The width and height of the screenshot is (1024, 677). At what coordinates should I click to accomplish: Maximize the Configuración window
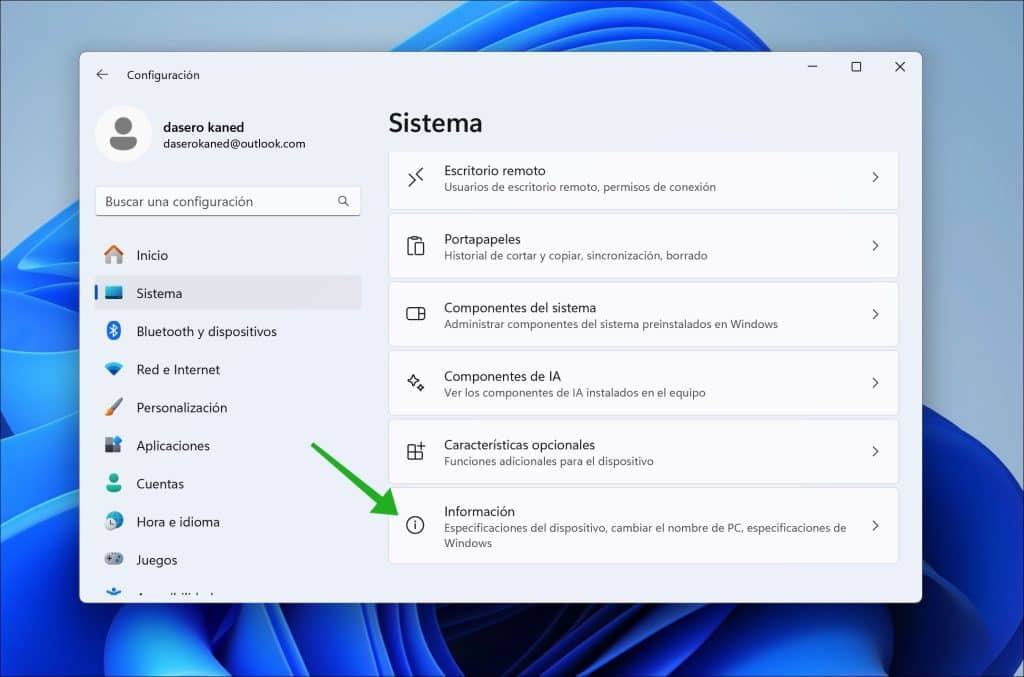click(856, 67)
